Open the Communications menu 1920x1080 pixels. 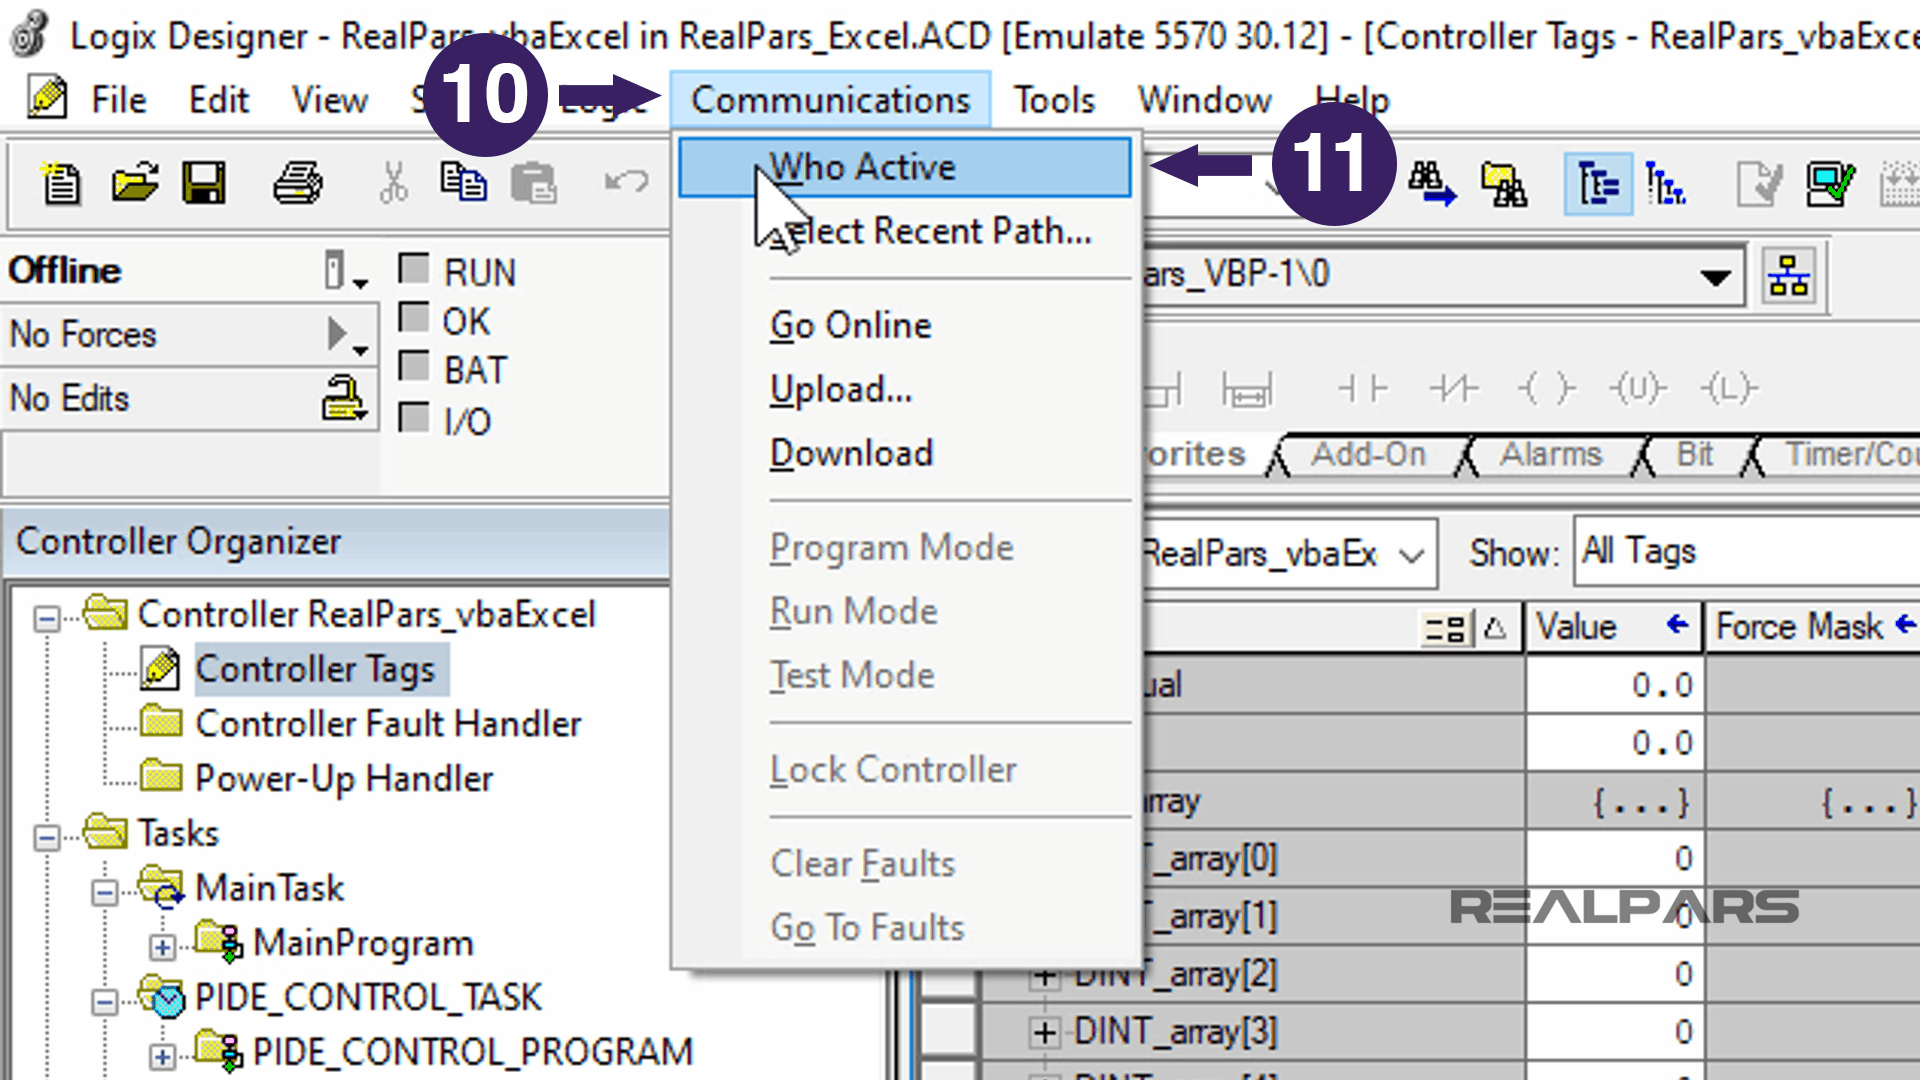pos(831,99)
